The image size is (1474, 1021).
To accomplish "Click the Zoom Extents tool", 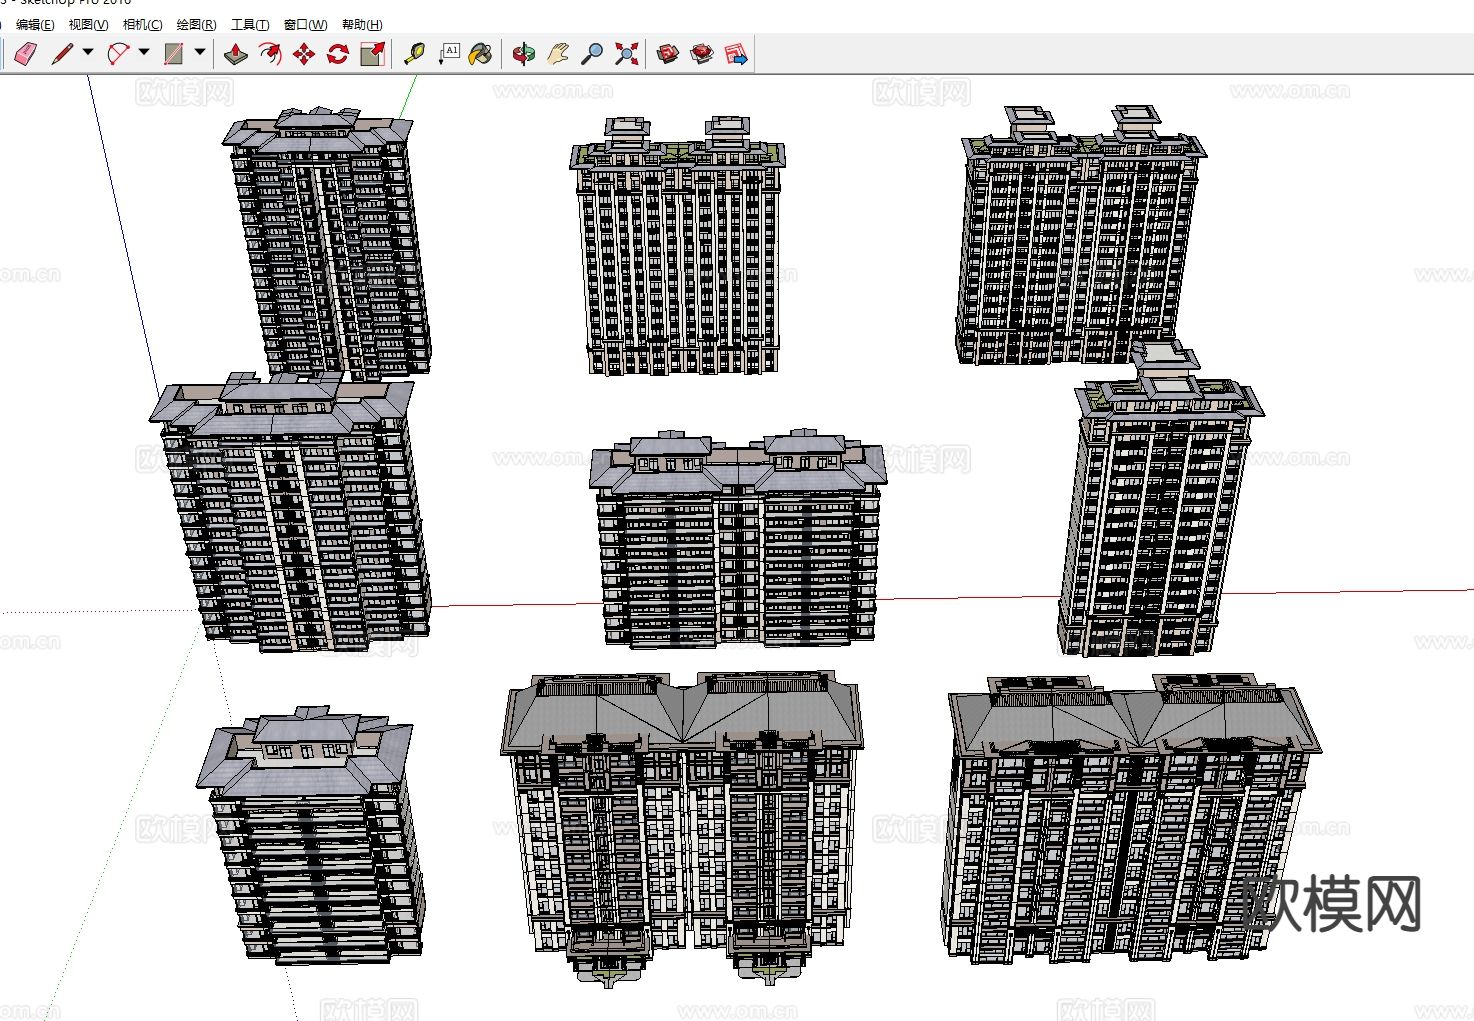I will 626,53.
